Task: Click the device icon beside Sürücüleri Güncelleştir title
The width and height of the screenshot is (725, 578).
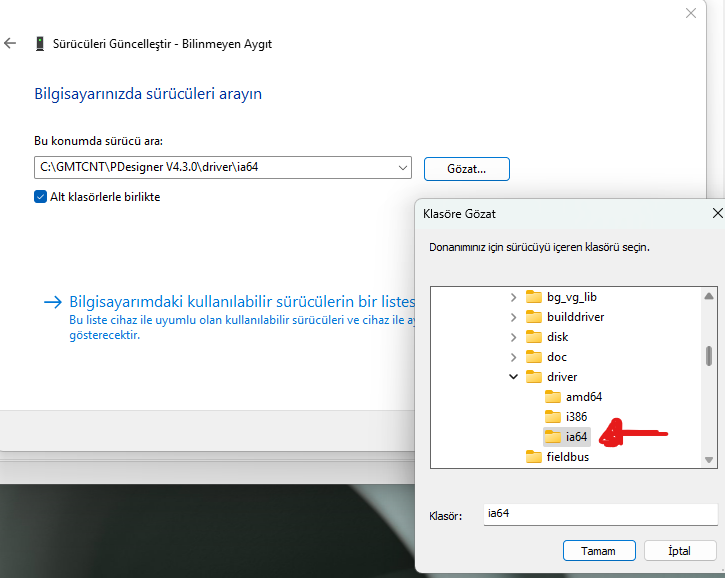Action: click(40, 44)
